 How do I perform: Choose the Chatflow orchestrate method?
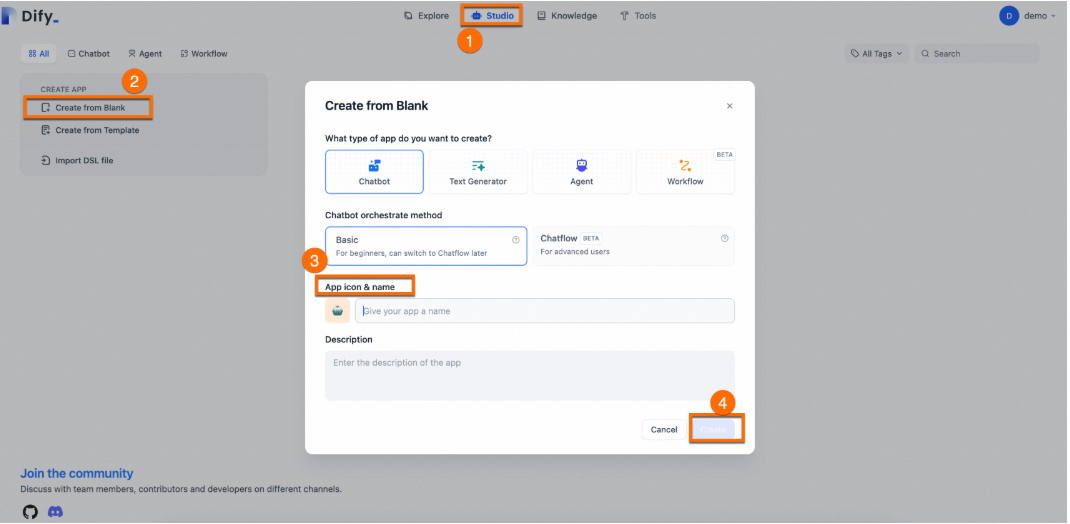pyautogui.click(x=633, y=246)
